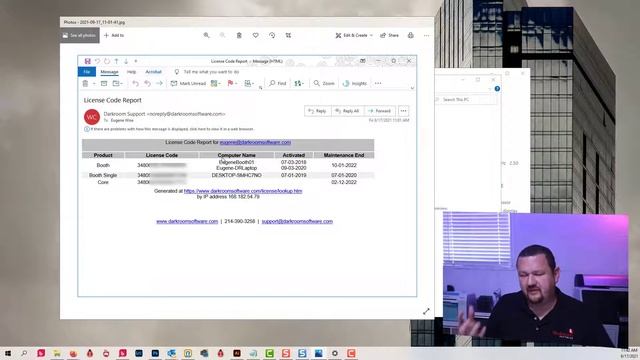Image resolution: width=640 pixels, height=360 pixels.
Task: Zoom in using the Photos magnifier icon
Action: pos(207,36)
